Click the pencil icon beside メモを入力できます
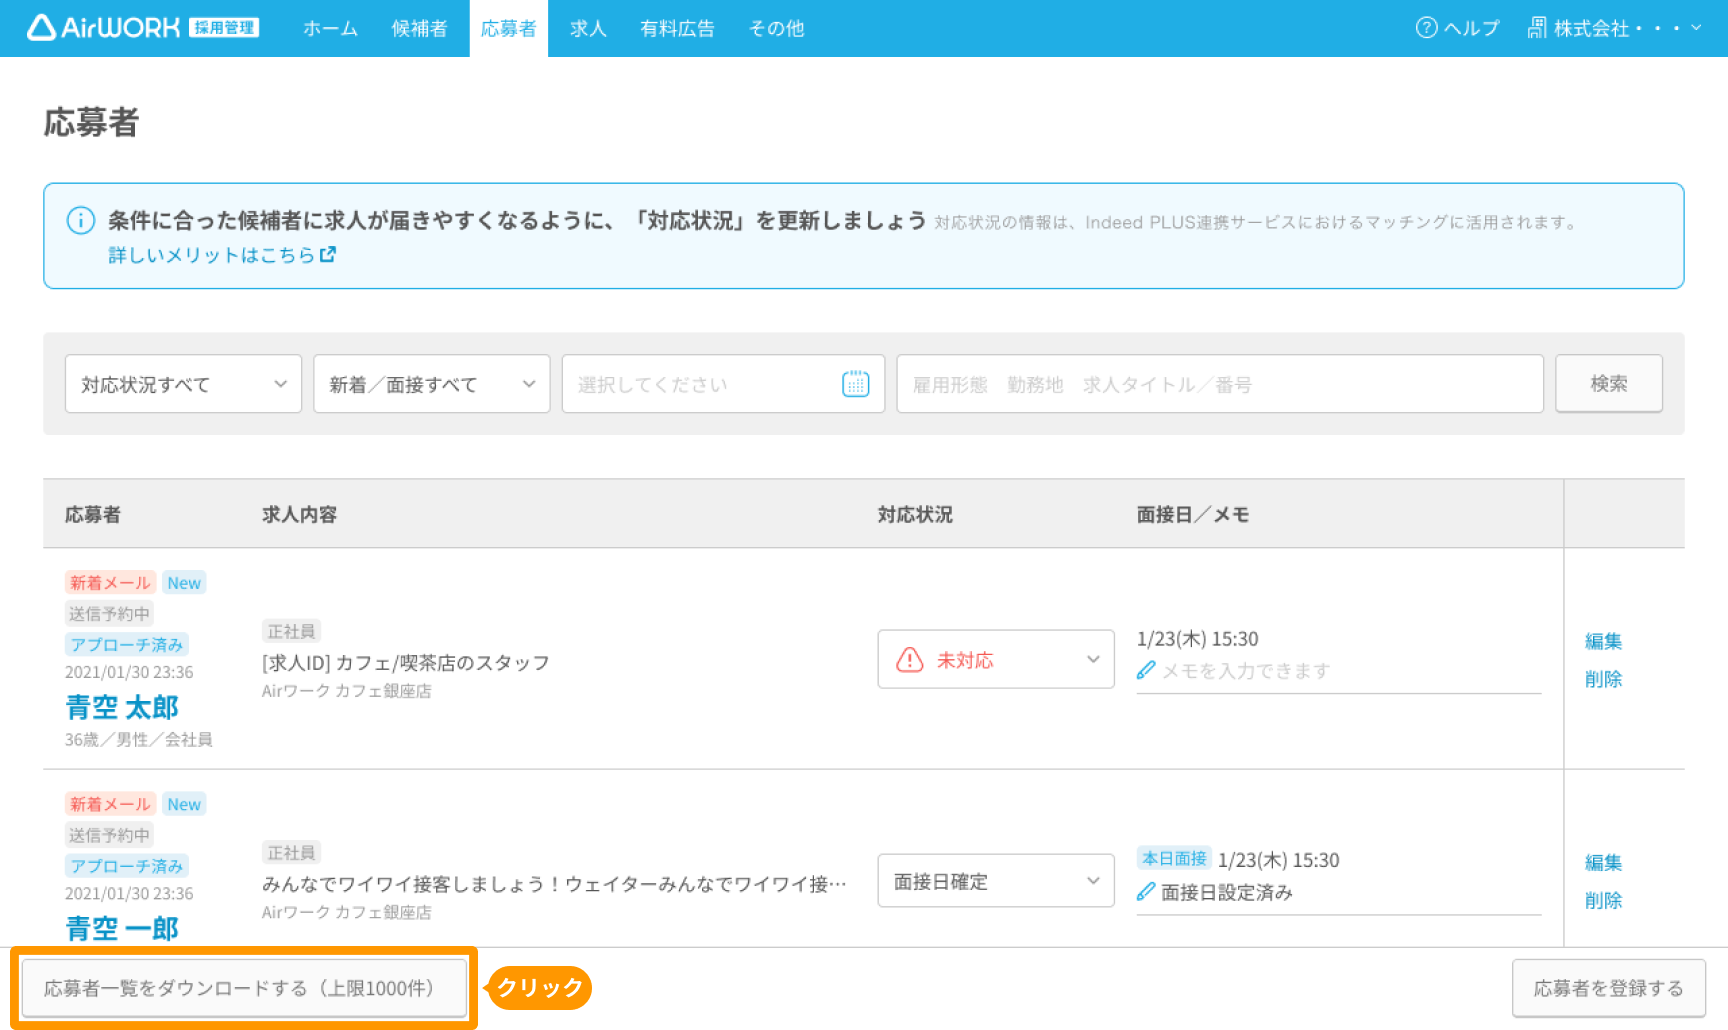This screenshot has height=1030, width=1728. (1146, 670)
